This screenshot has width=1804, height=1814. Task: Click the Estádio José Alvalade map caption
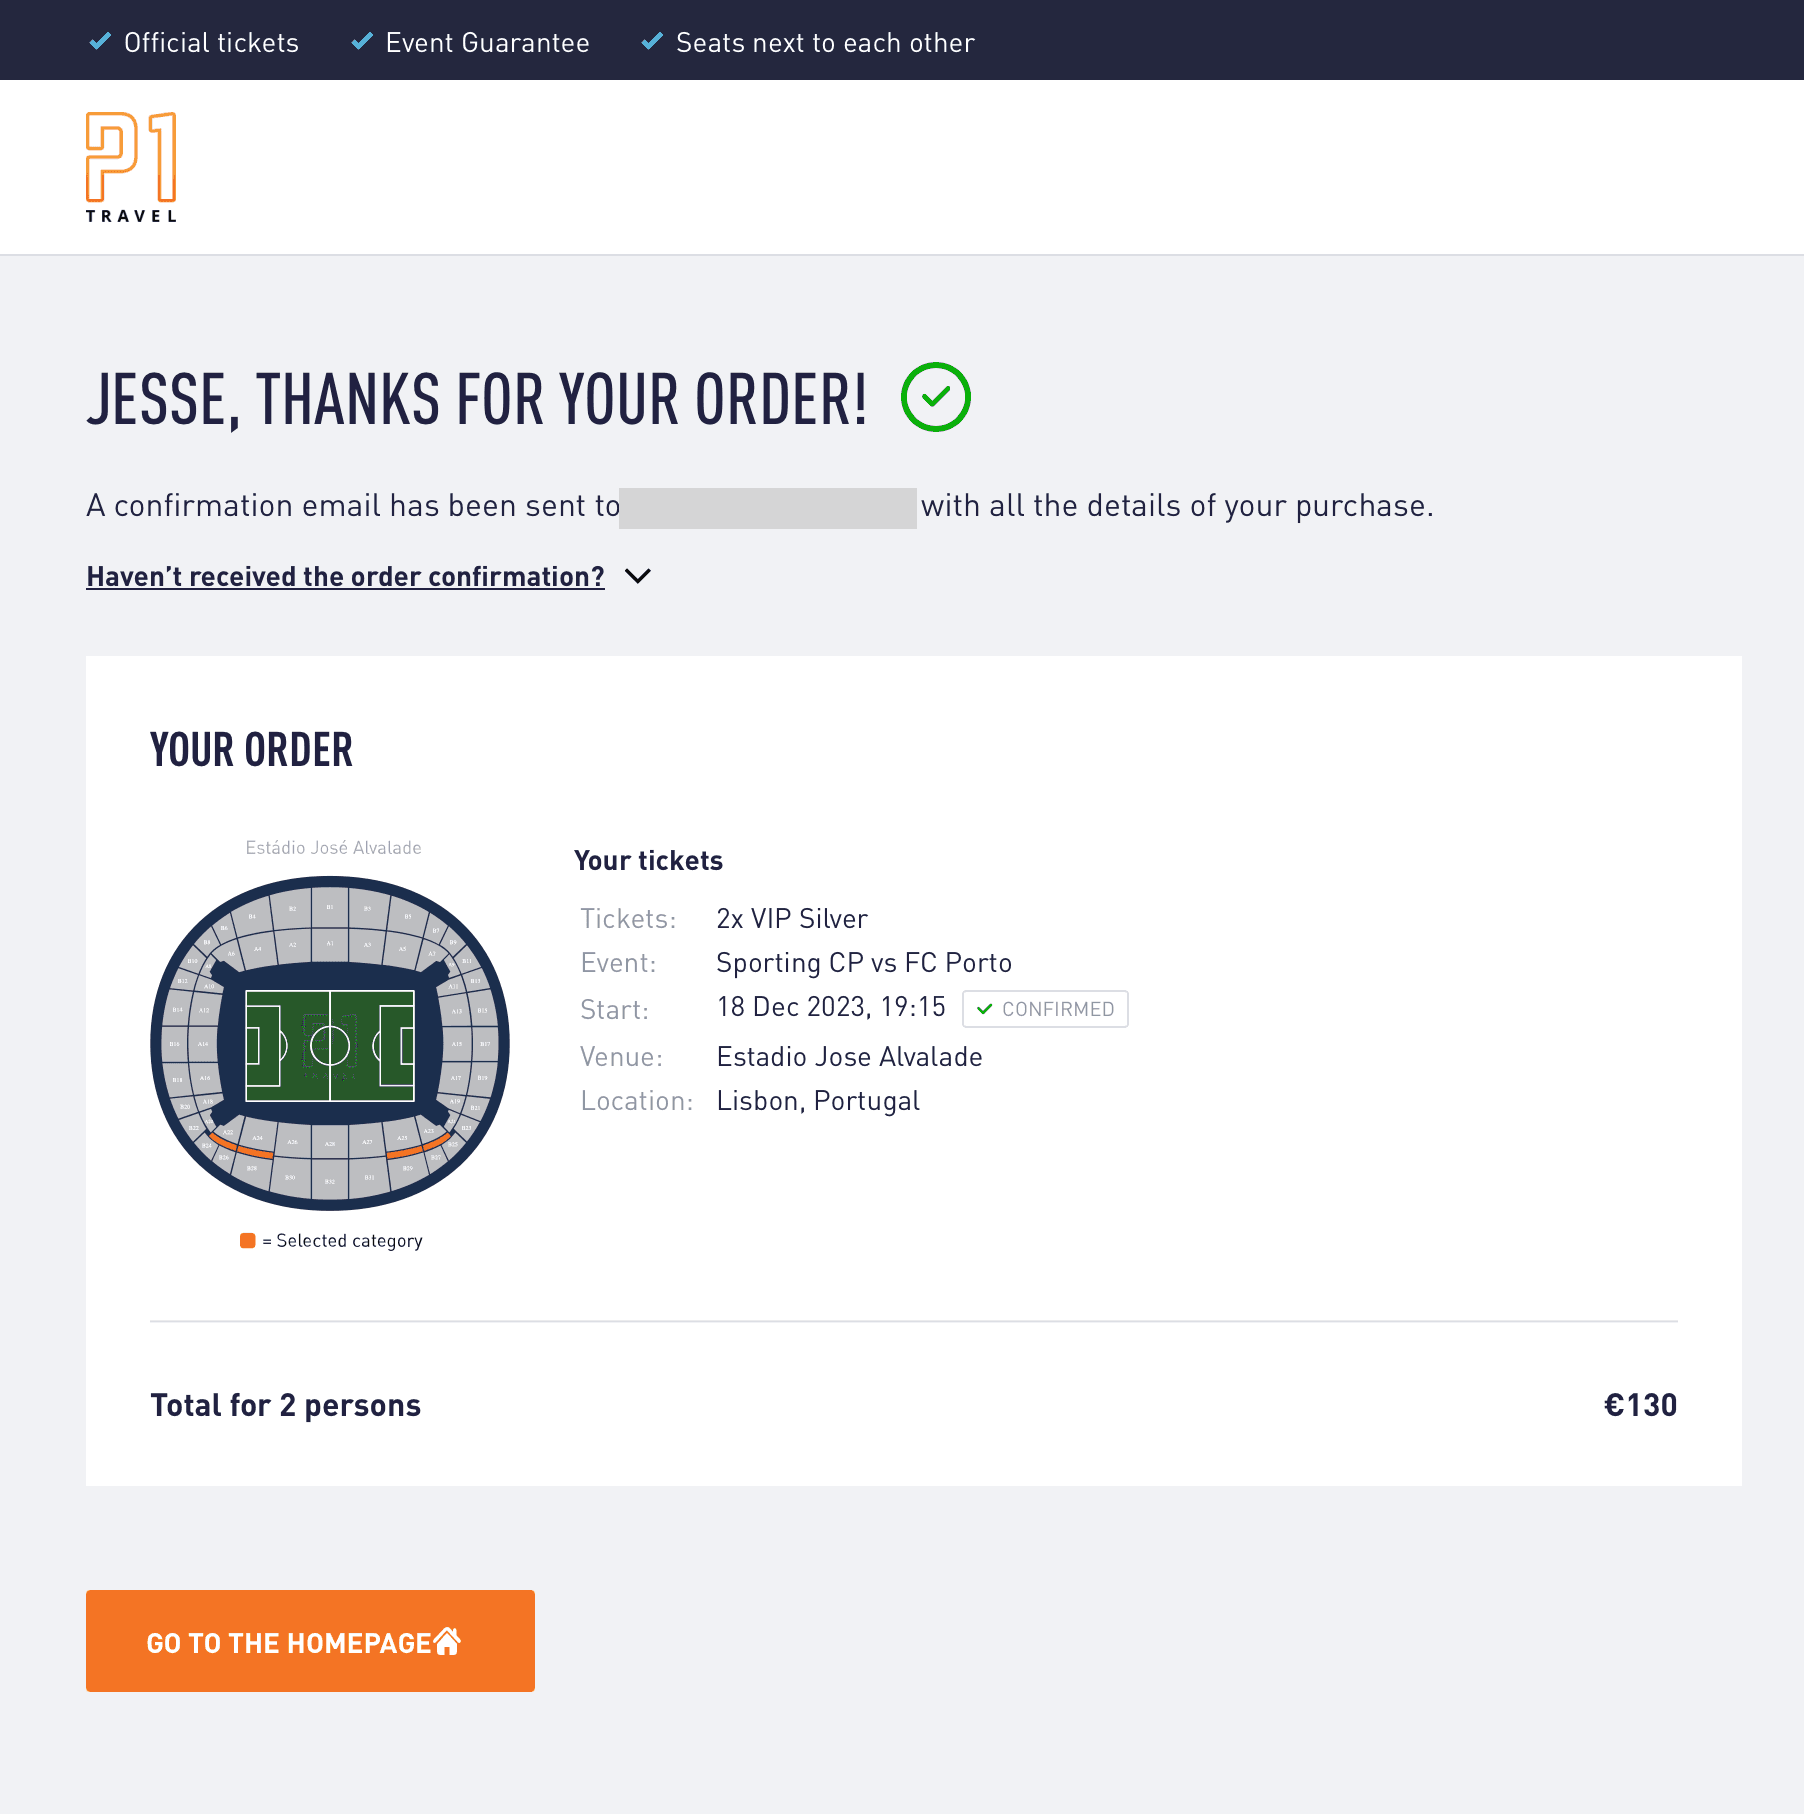pyautogui.click(x=333, y=848)
